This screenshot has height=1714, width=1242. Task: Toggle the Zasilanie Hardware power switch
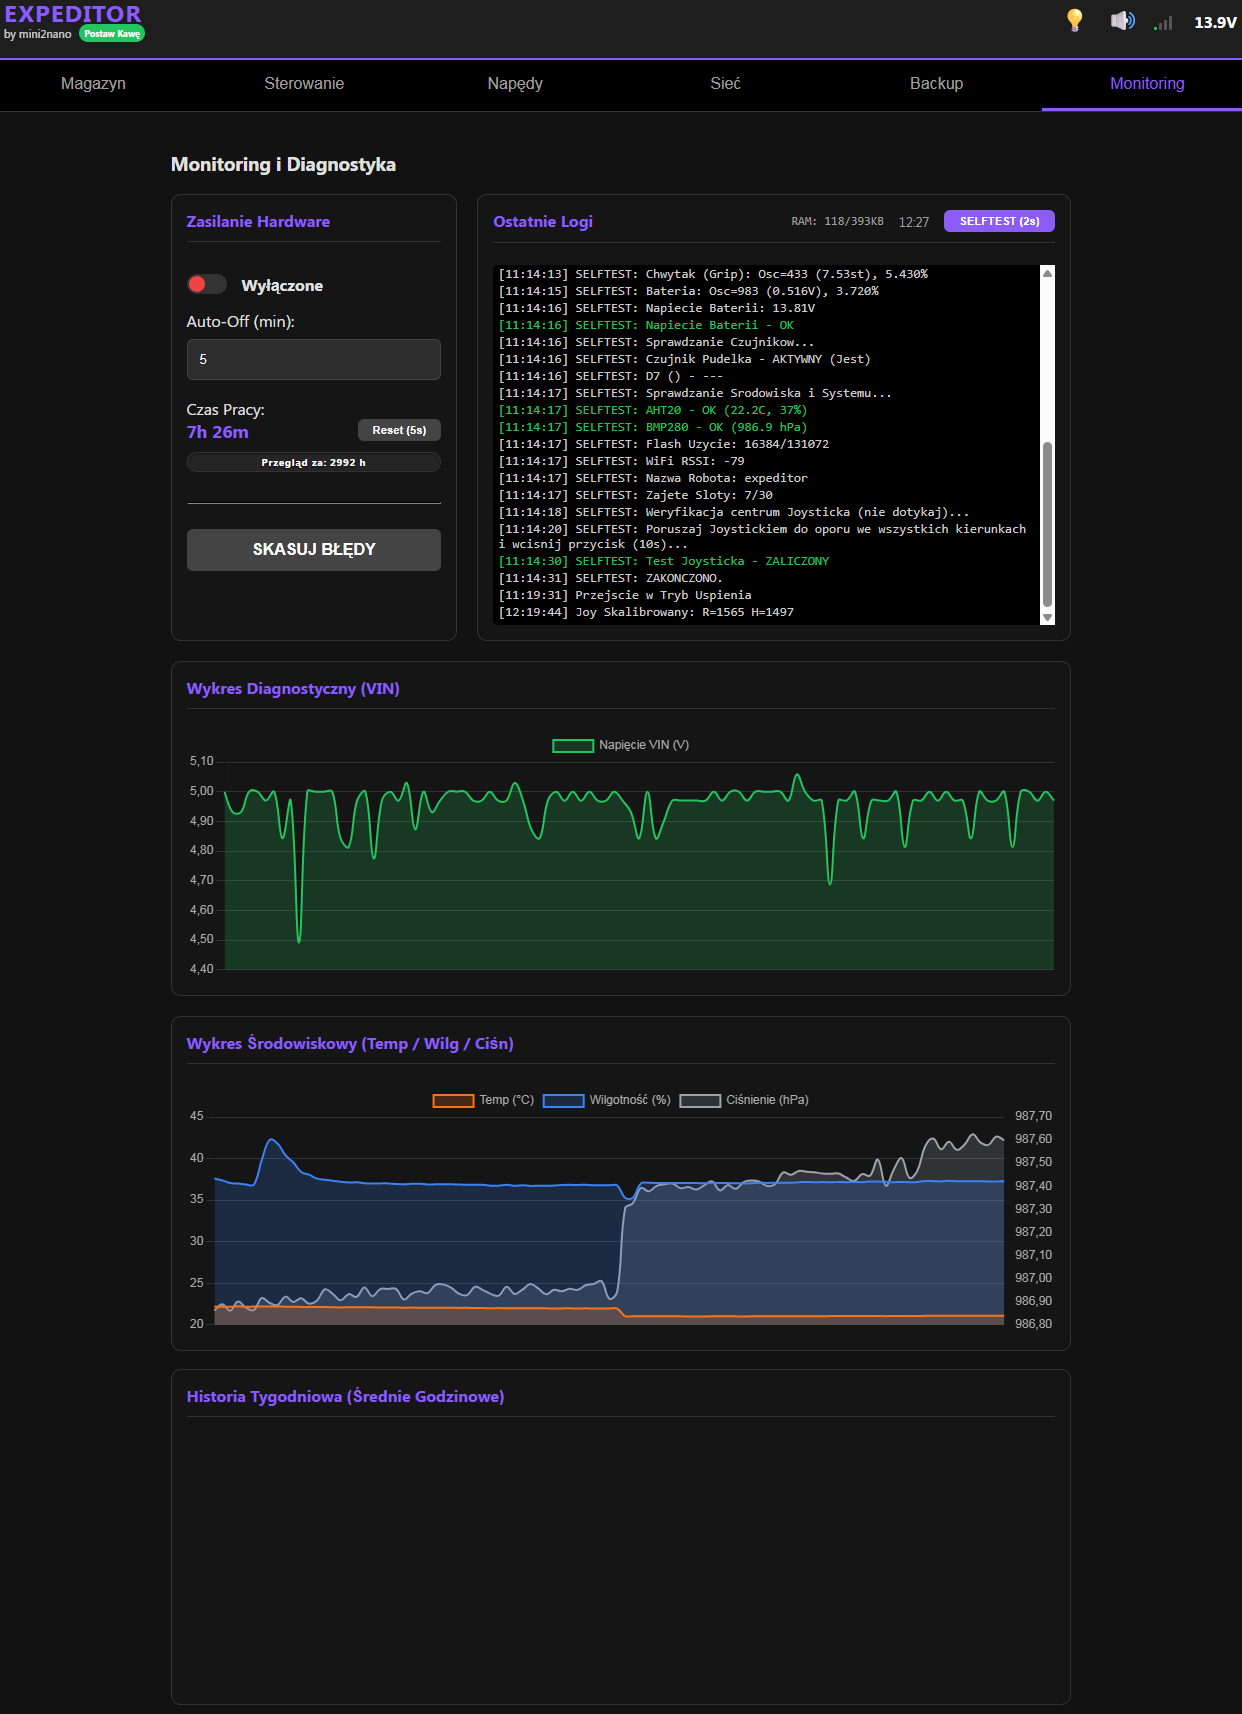[x=207, y=285]
